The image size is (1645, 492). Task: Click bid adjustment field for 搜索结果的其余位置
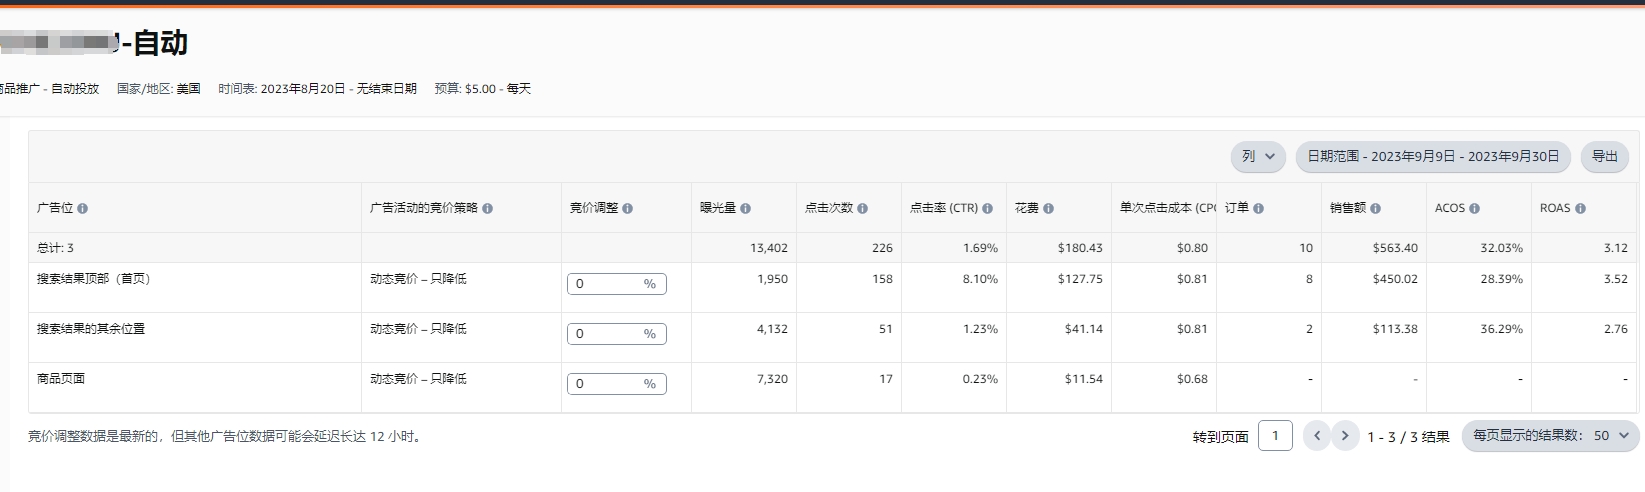(x=617, y=334)
